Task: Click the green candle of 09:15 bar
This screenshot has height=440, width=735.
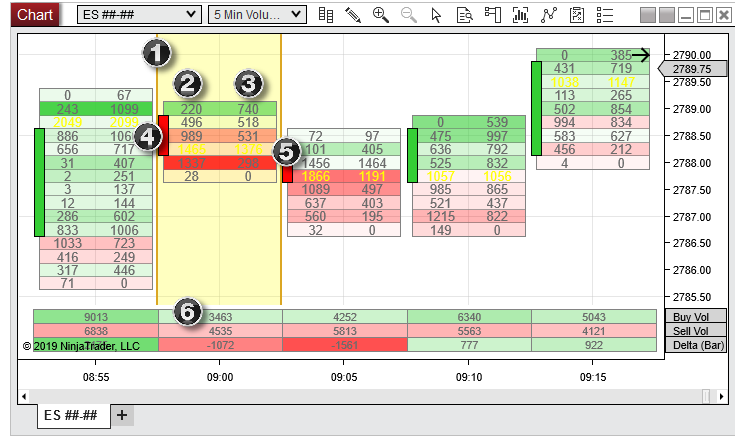Action: [x=536, y=108]
